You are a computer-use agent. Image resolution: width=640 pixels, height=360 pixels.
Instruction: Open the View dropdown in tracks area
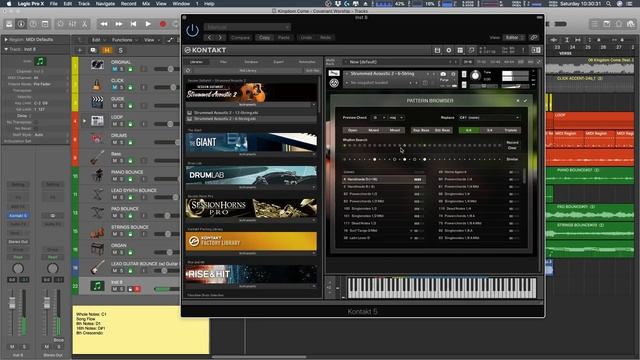[151, 40]
